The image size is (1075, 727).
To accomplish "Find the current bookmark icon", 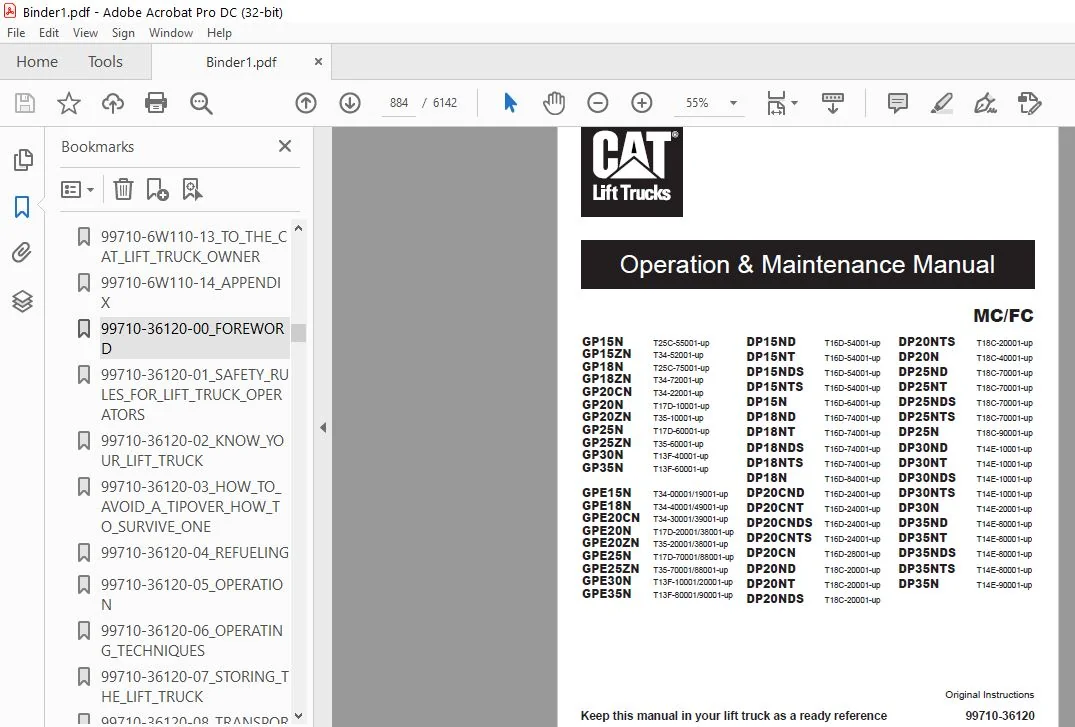I will [x=192, y=189].
